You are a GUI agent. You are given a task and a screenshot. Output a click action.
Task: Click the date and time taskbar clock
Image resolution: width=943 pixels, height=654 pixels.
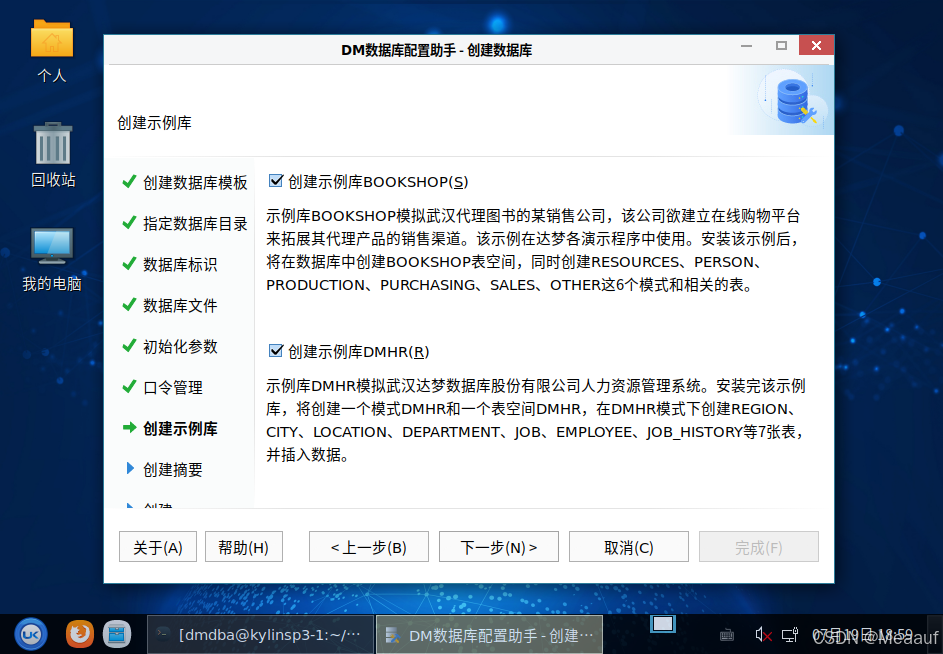coord(862,635)
